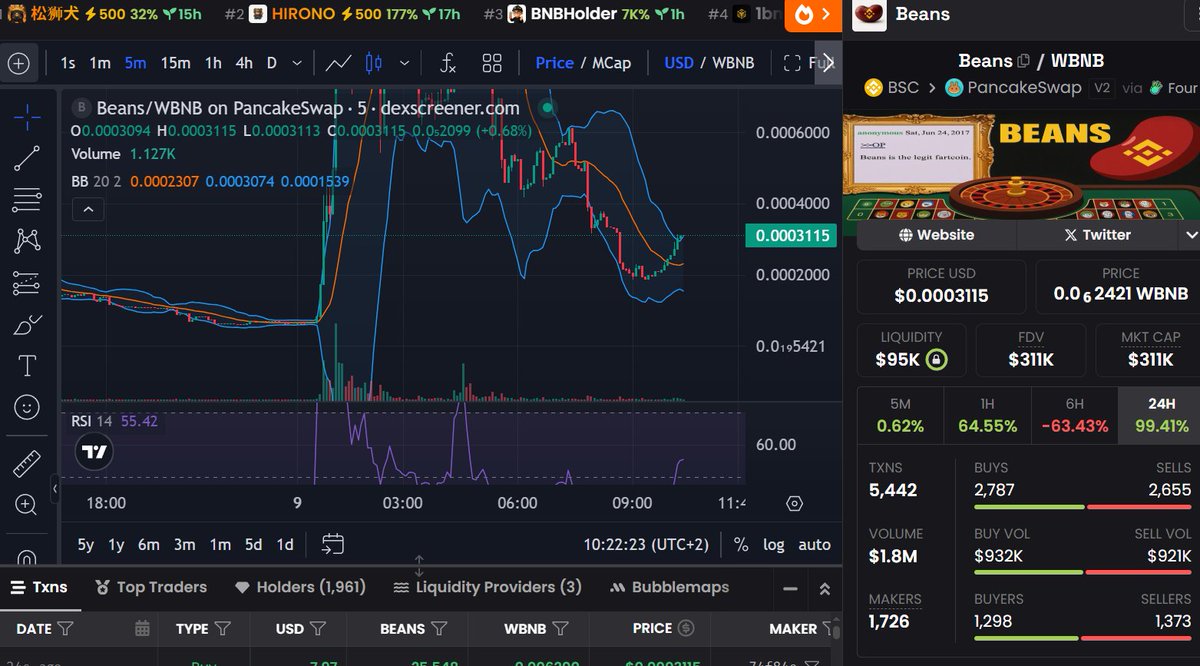
Task: Collapse the left chart side panel arrow
Action: [x=55, y=489]
